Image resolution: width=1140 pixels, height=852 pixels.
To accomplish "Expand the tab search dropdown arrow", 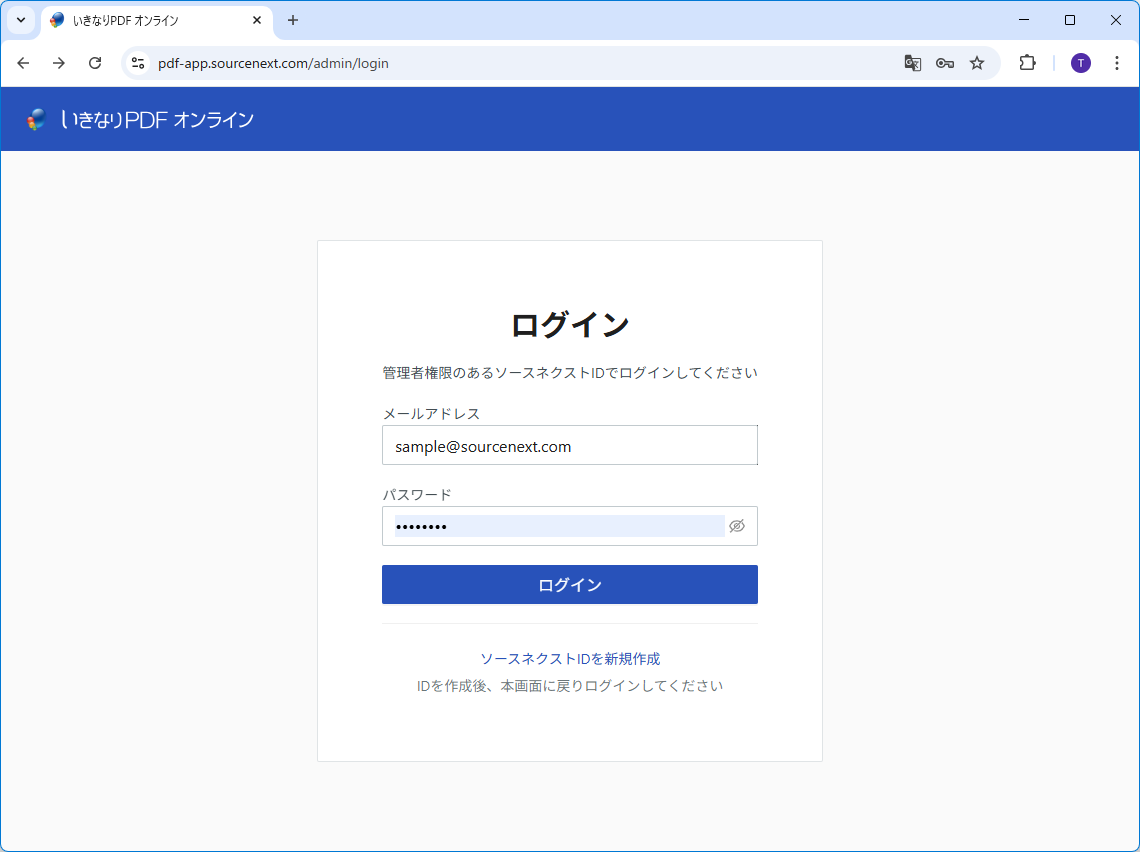I will pos(20,20).
